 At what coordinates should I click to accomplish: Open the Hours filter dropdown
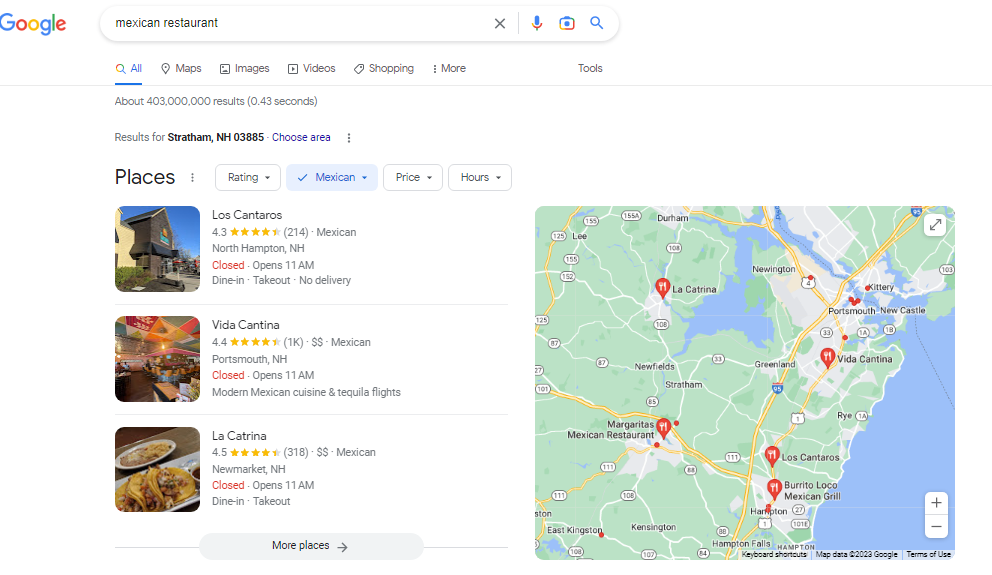click(480, 178)
